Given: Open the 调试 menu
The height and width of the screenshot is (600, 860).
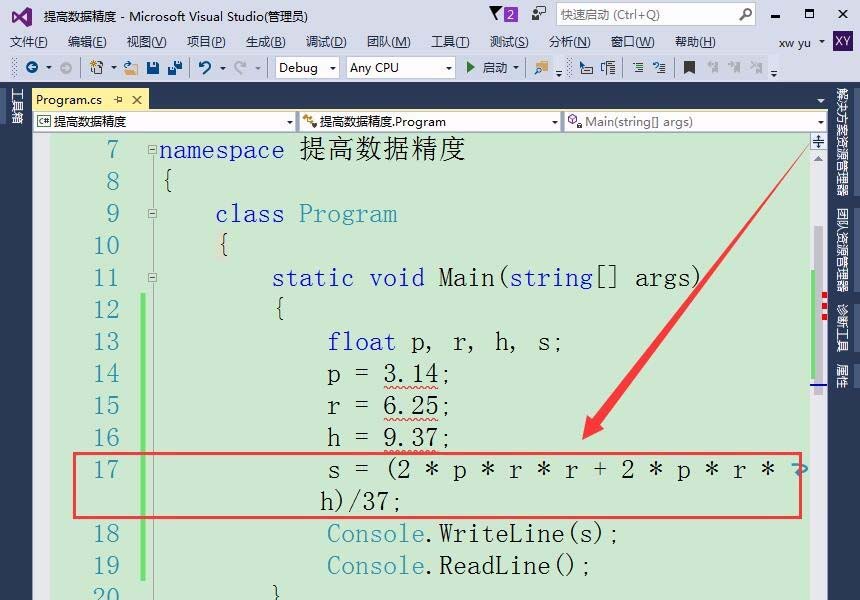Looking at the screenshot, I should 325,42.
